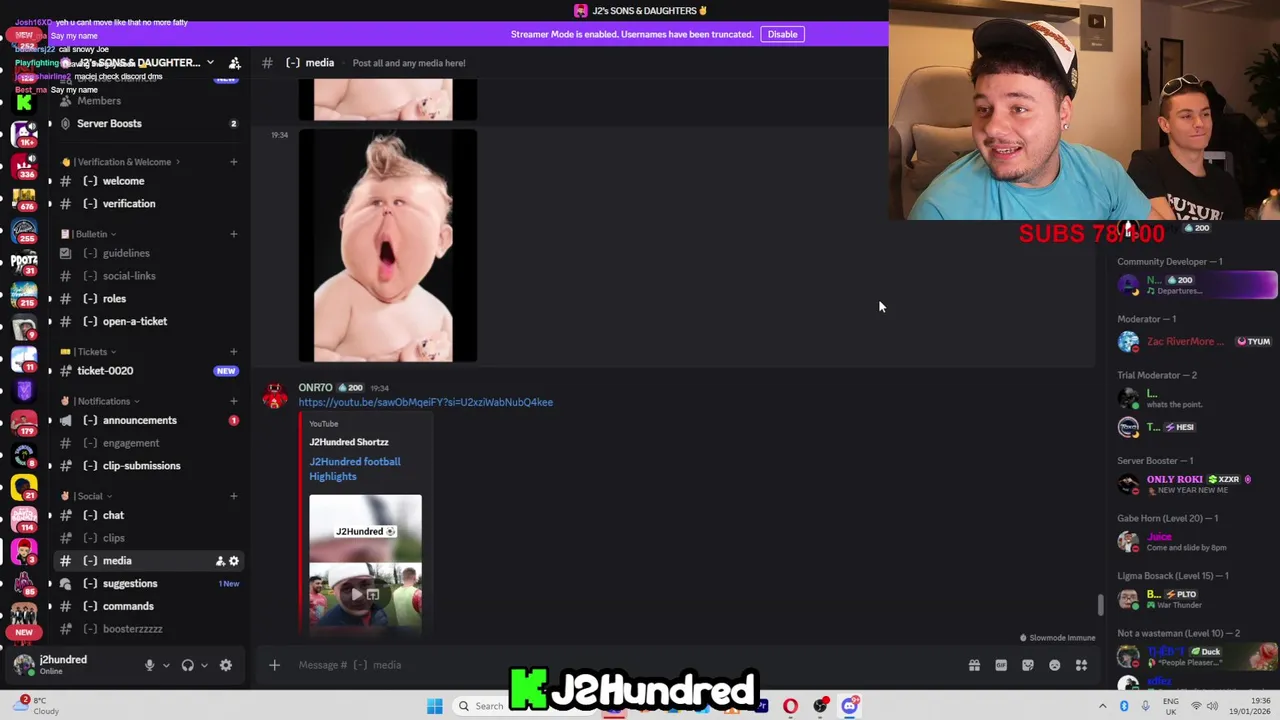The width and height of the screenshot is (1280, 720).
Task: Click the plus attach button in message bar
Action: [x=274, y=665]
